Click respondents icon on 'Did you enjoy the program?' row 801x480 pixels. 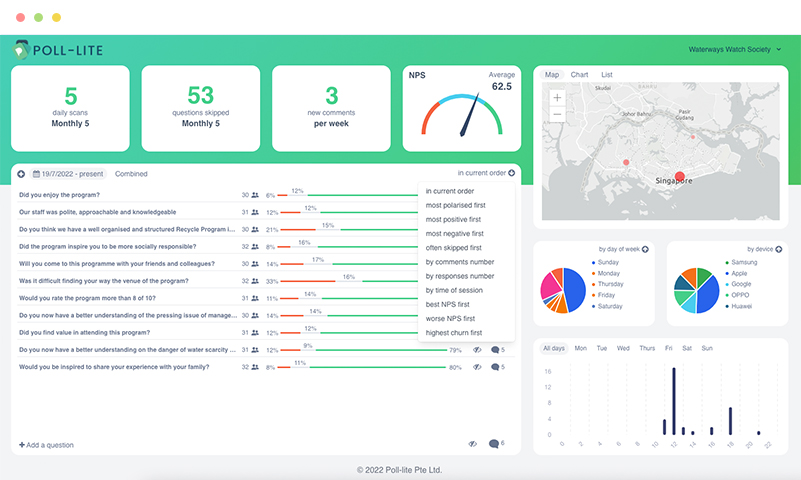pyautogui.click(x=255, y=195)
